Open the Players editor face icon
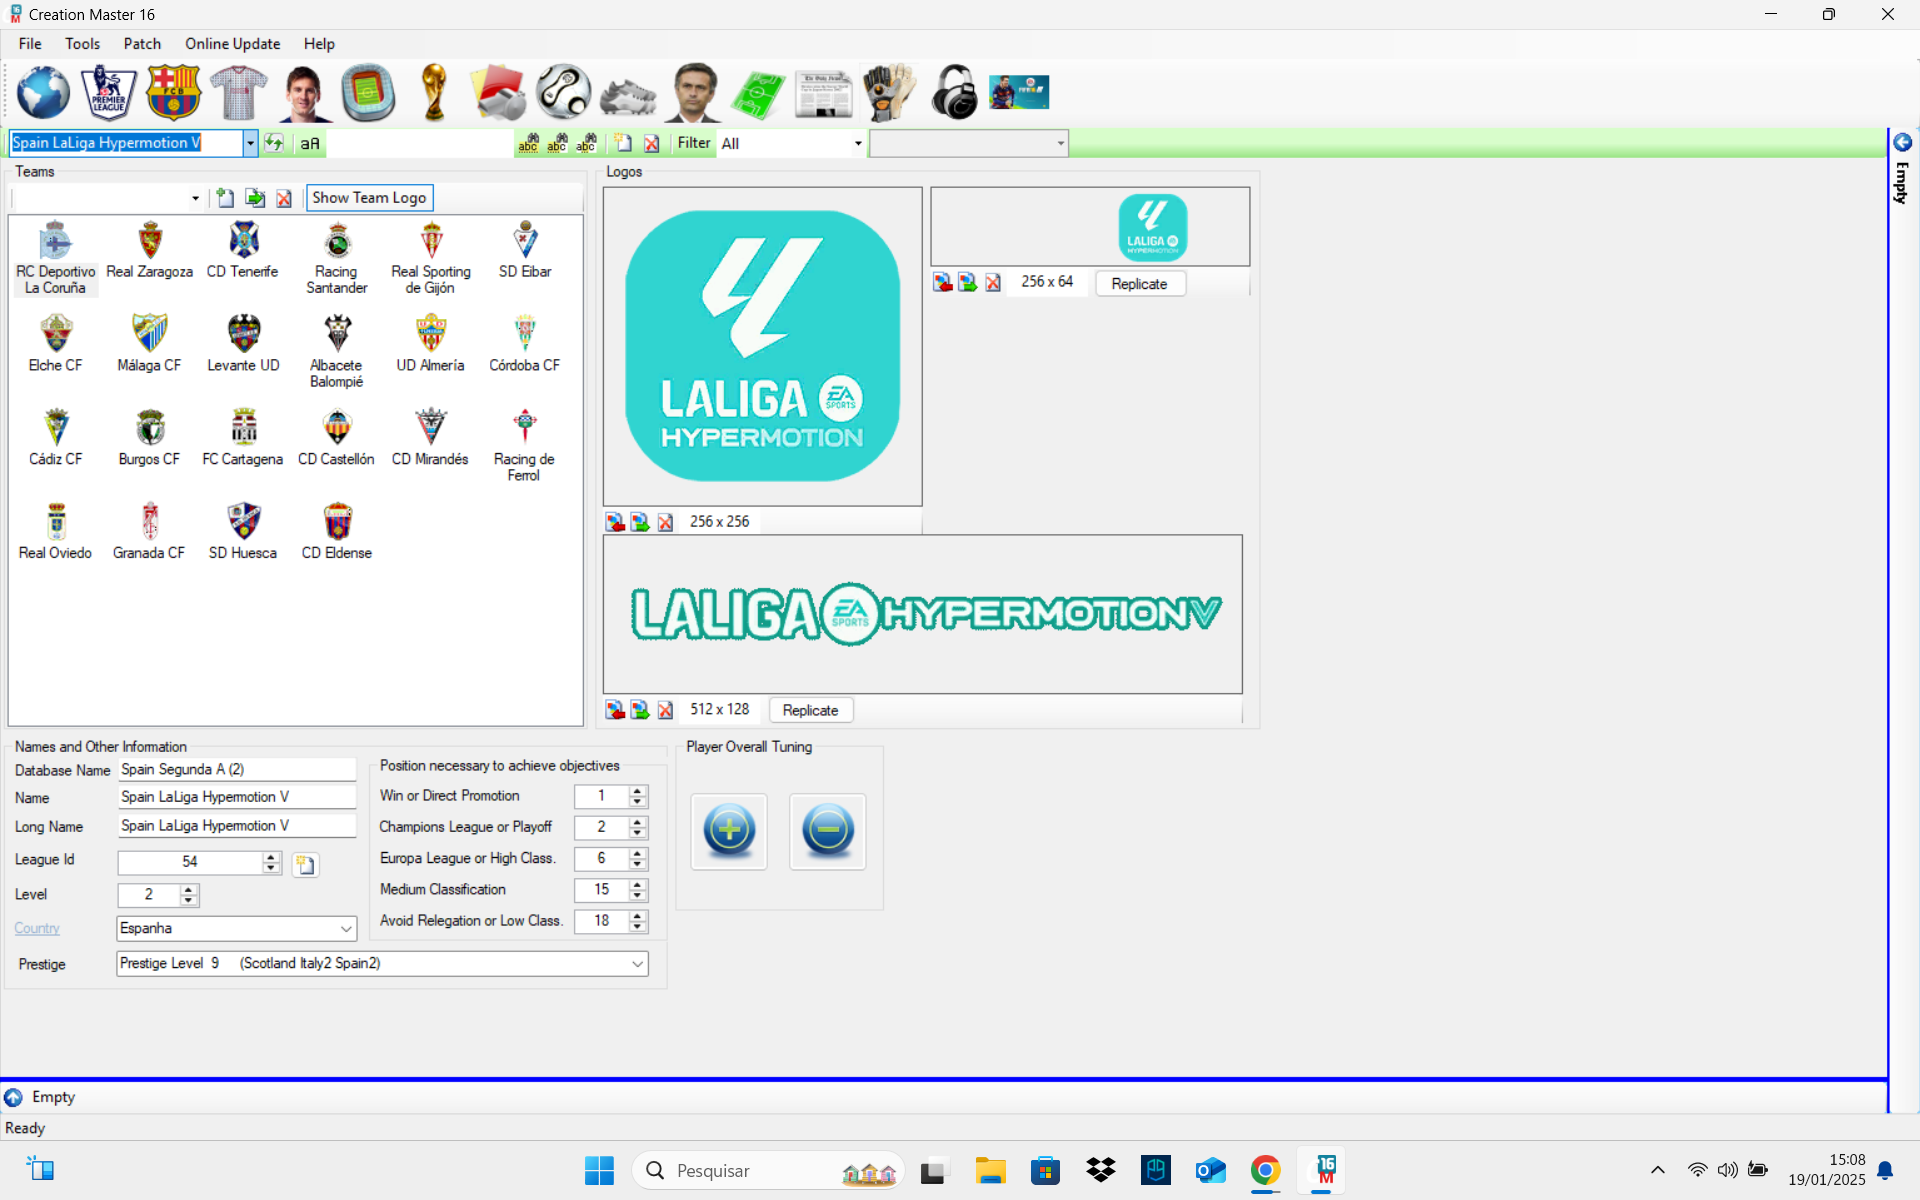The width and height of the screenshot is (1920, 1200). 304,92
